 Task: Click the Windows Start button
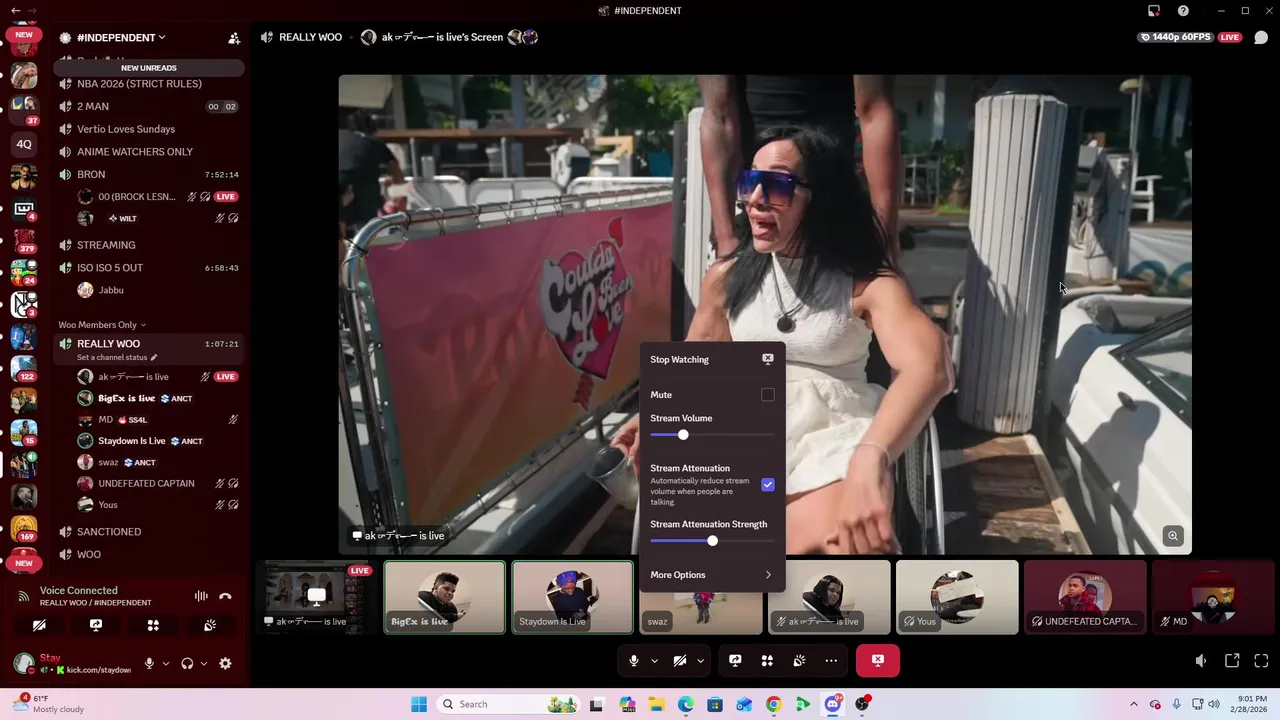pos(419,704)
